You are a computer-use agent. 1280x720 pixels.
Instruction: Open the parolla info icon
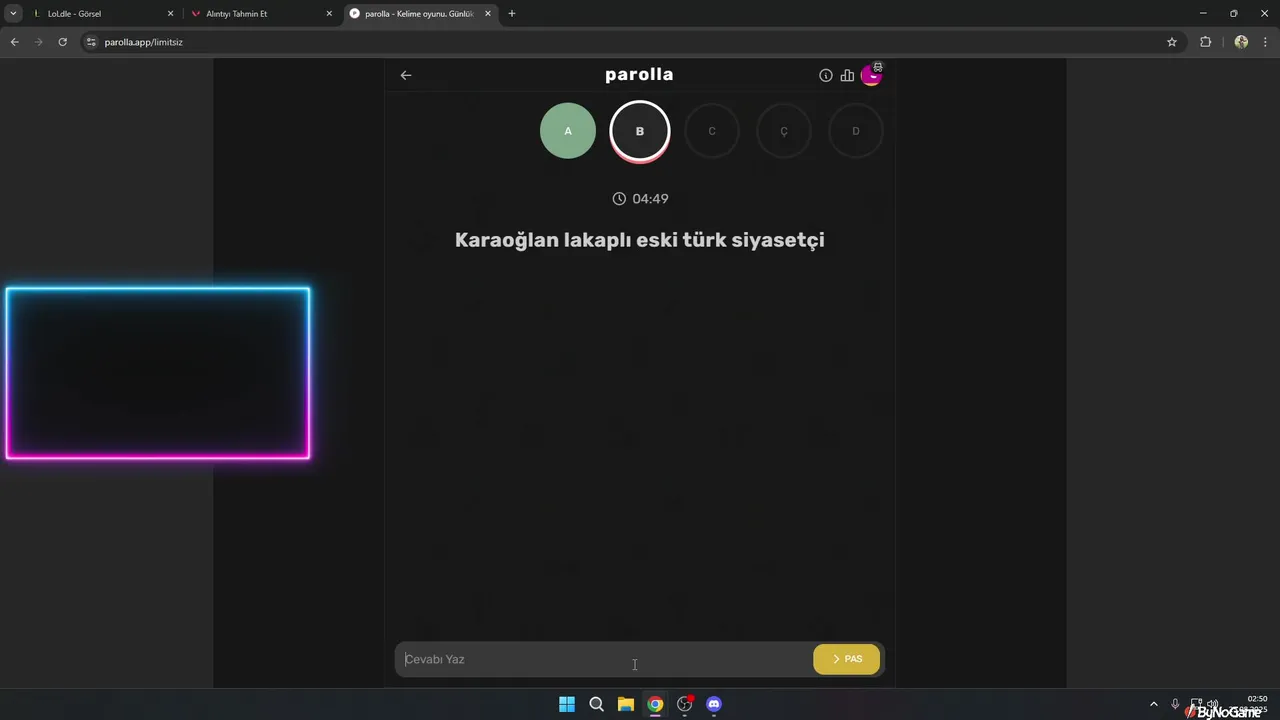point(826,75)
